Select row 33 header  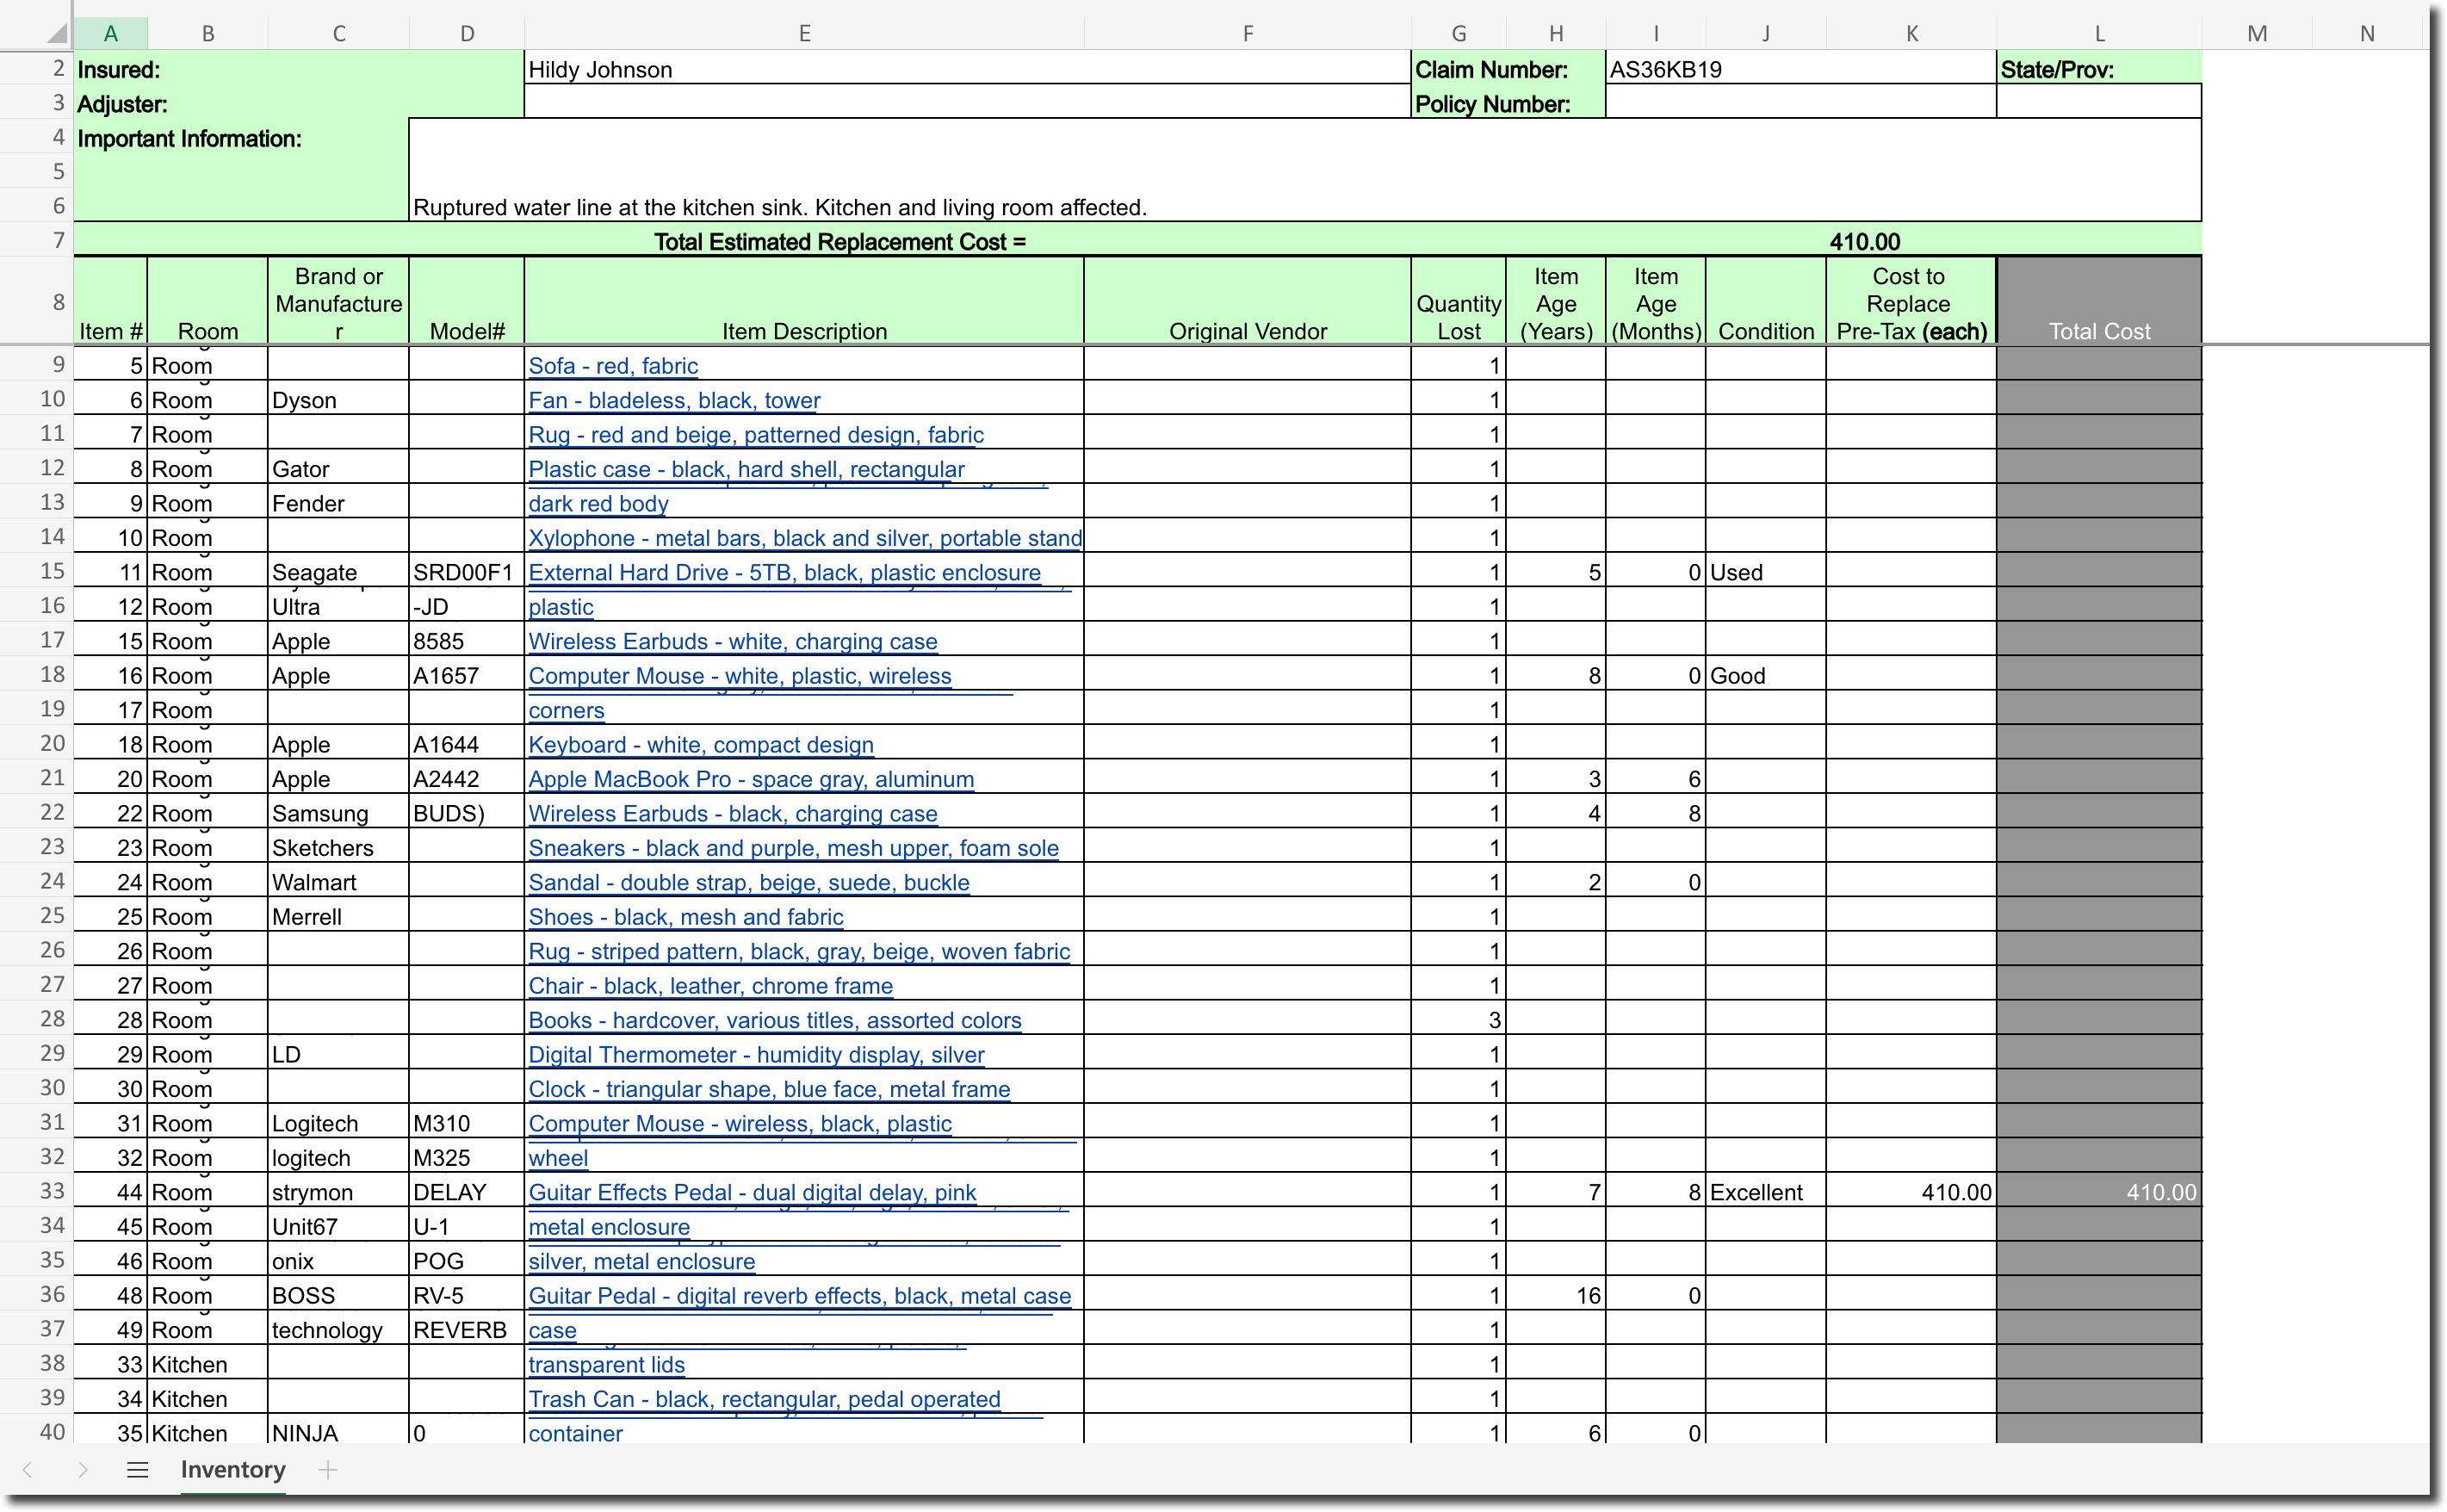(36, 1191)
